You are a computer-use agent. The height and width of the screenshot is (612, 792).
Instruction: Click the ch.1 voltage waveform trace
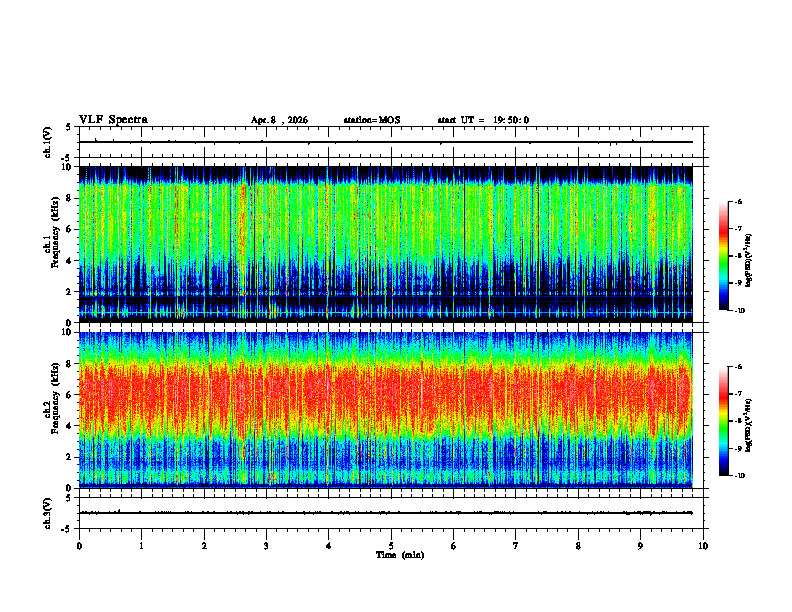(386, 142)
